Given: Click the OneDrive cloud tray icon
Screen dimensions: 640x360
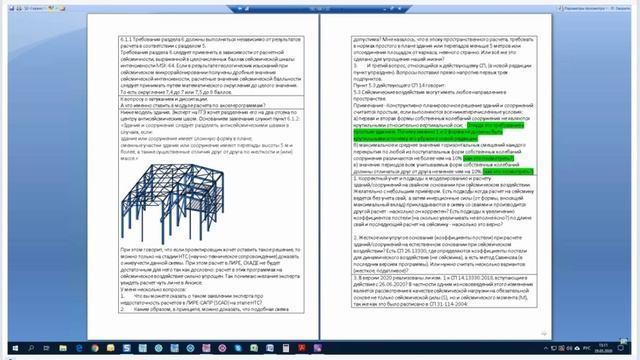Looking at the screenshot, I should [x=577, y=348].
